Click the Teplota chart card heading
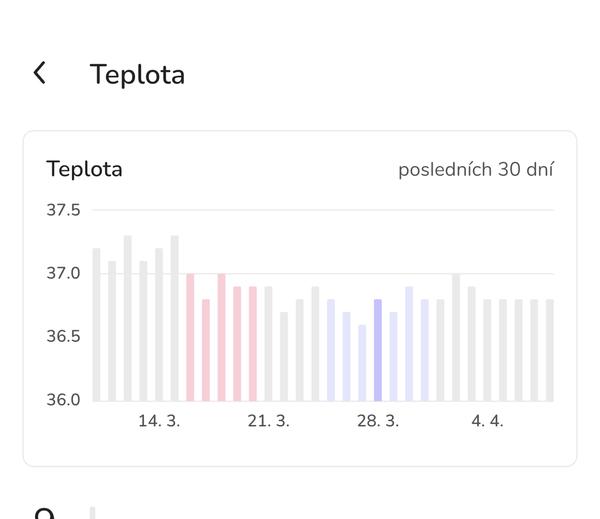This screenshot has width=600, height=519. [x=84, y=169]
